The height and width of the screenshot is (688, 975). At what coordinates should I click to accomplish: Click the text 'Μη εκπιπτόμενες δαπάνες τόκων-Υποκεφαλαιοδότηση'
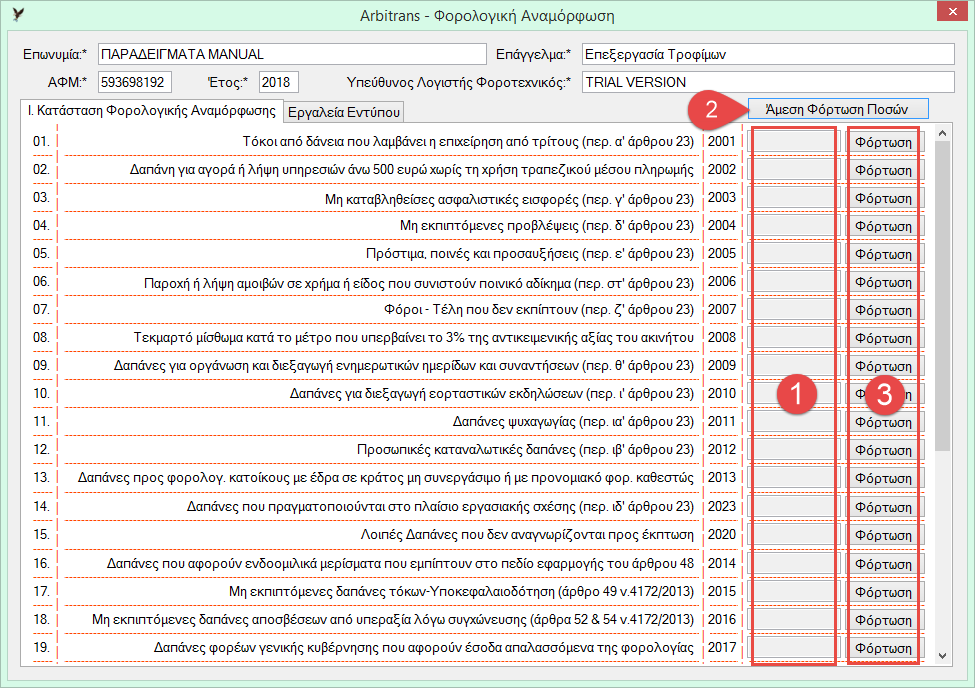(391, 591)
